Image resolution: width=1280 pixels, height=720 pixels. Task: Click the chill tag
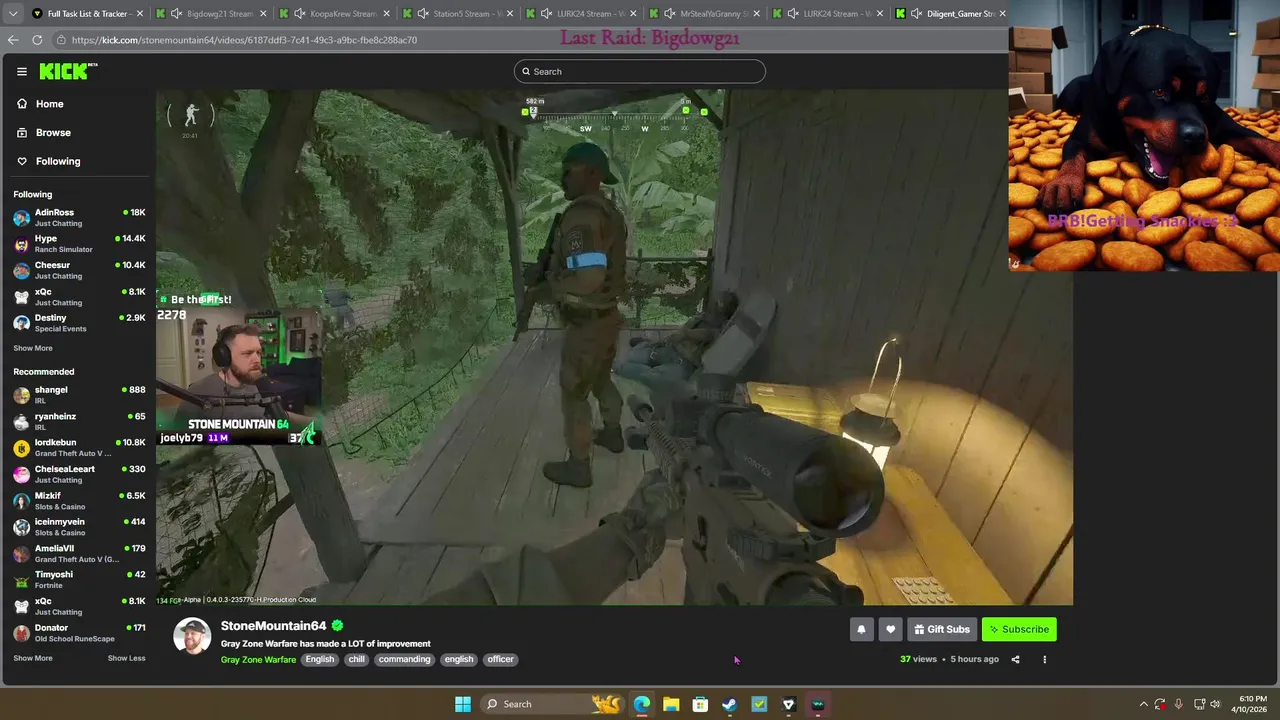click(x=356, y=659)
